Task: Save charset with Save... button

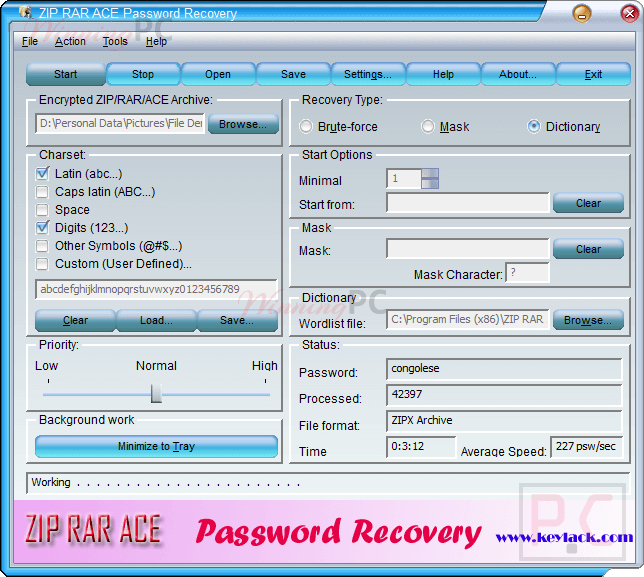Action: 237,320
